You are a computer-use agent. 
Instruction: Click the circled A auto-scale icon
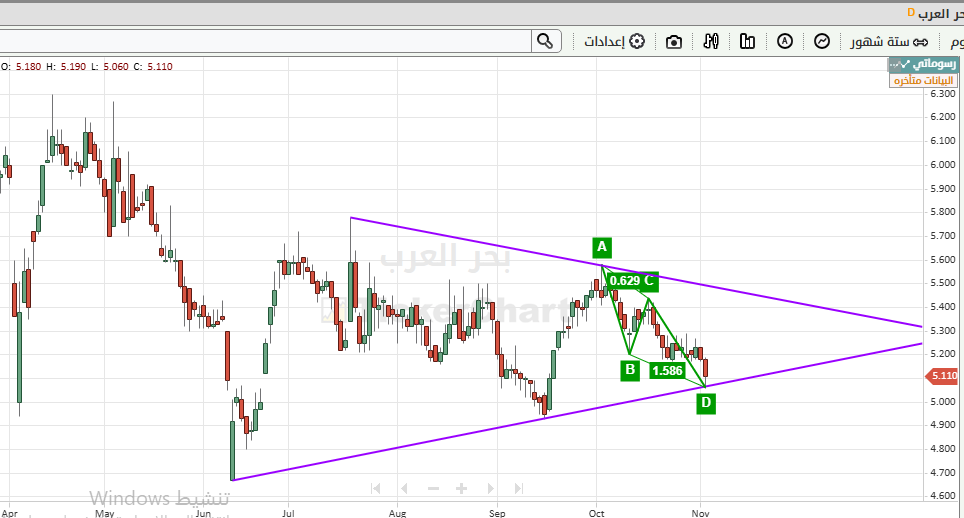coord(785,41)
